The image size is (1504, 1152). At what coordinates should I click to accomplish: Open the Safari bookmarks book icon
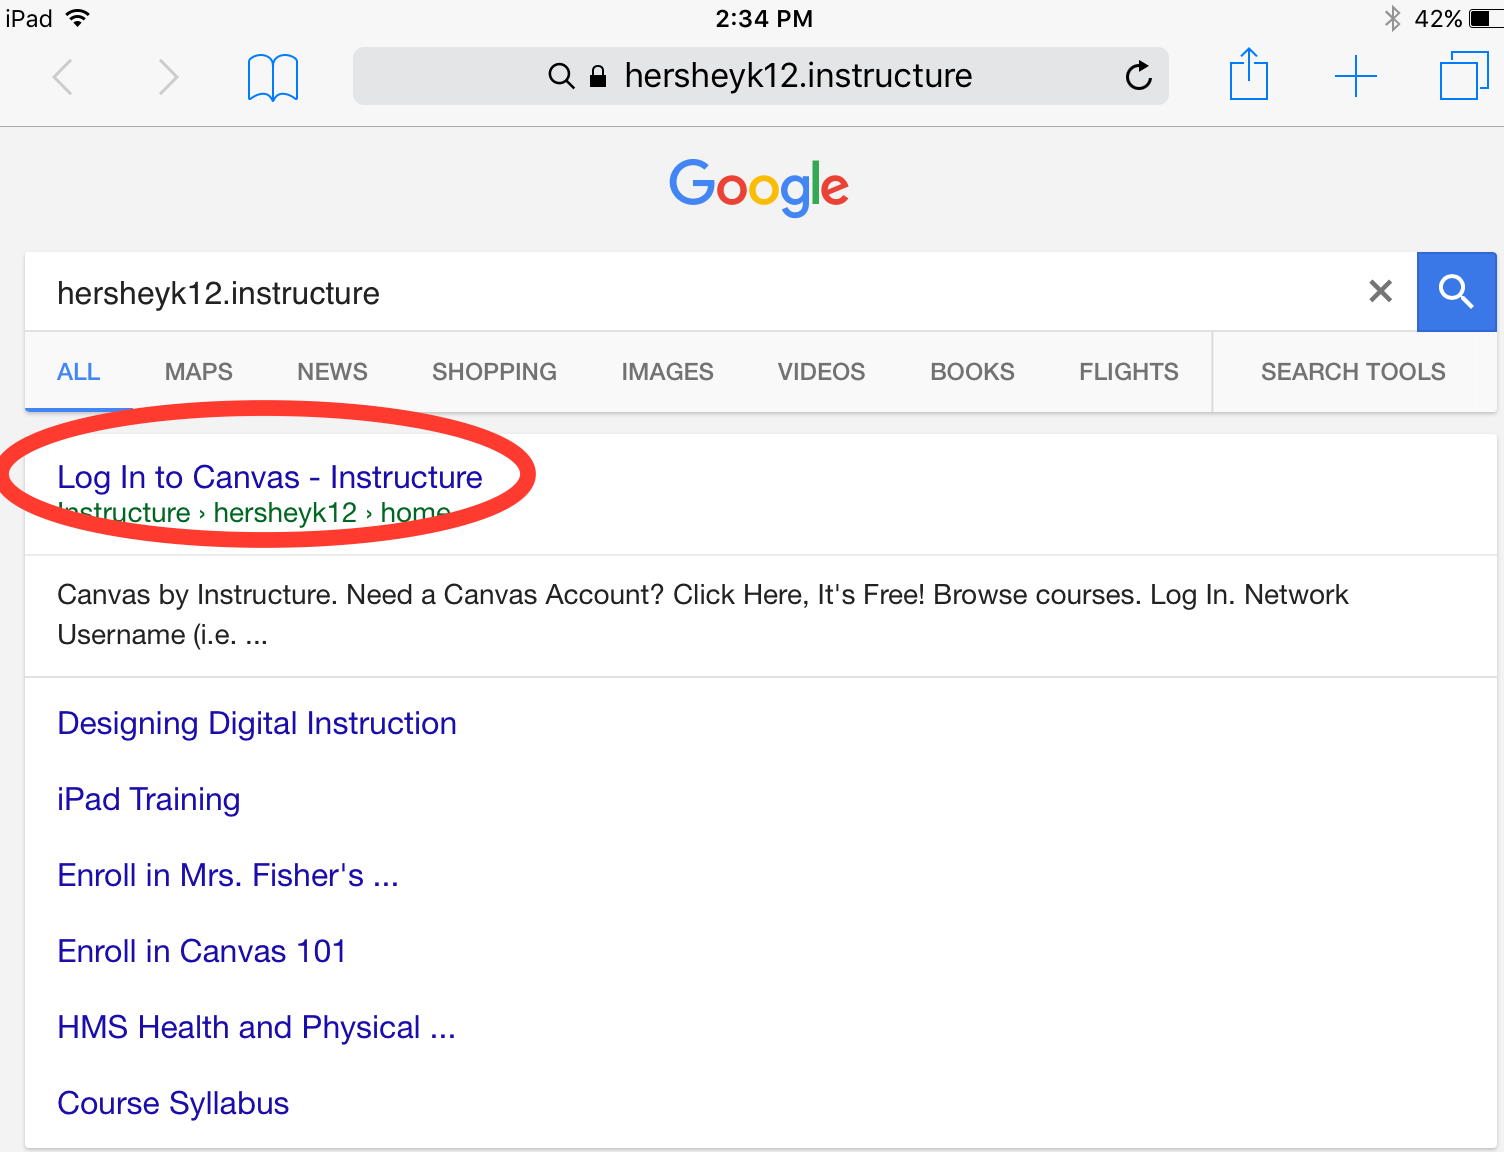(272, 77)
